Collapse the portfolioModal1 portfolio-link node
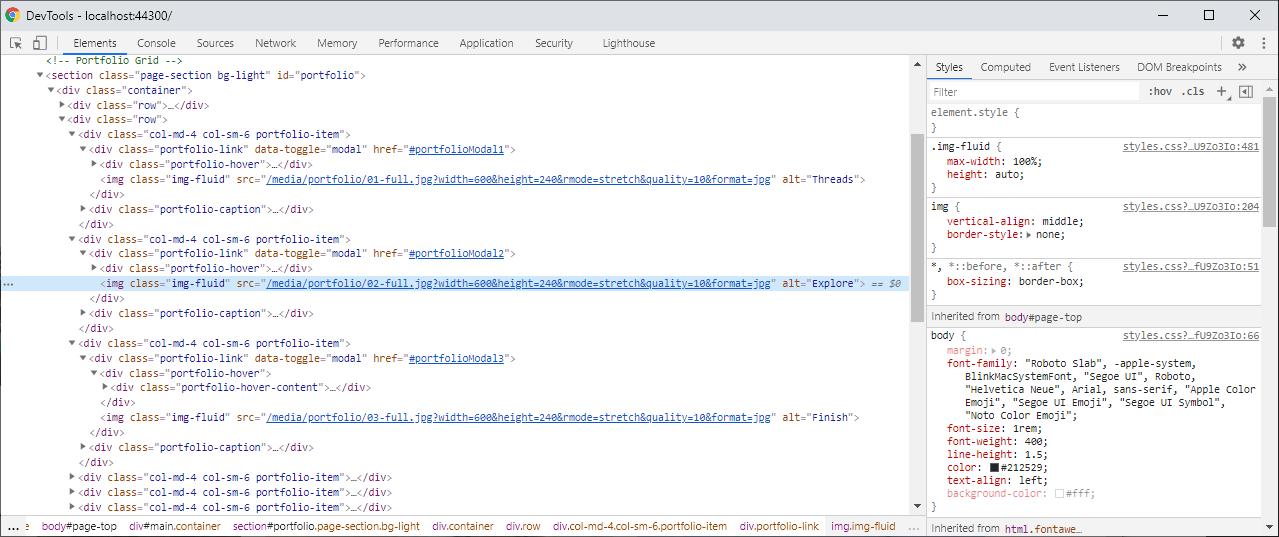Screen dimensions: 1279x537 click(x=83, y=150)
